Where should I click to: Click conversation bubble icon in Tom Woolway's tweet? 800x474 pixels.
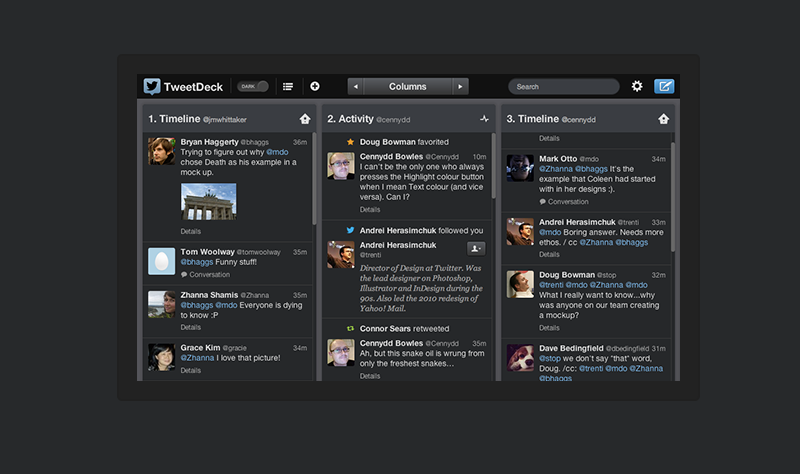pos(184,275)
